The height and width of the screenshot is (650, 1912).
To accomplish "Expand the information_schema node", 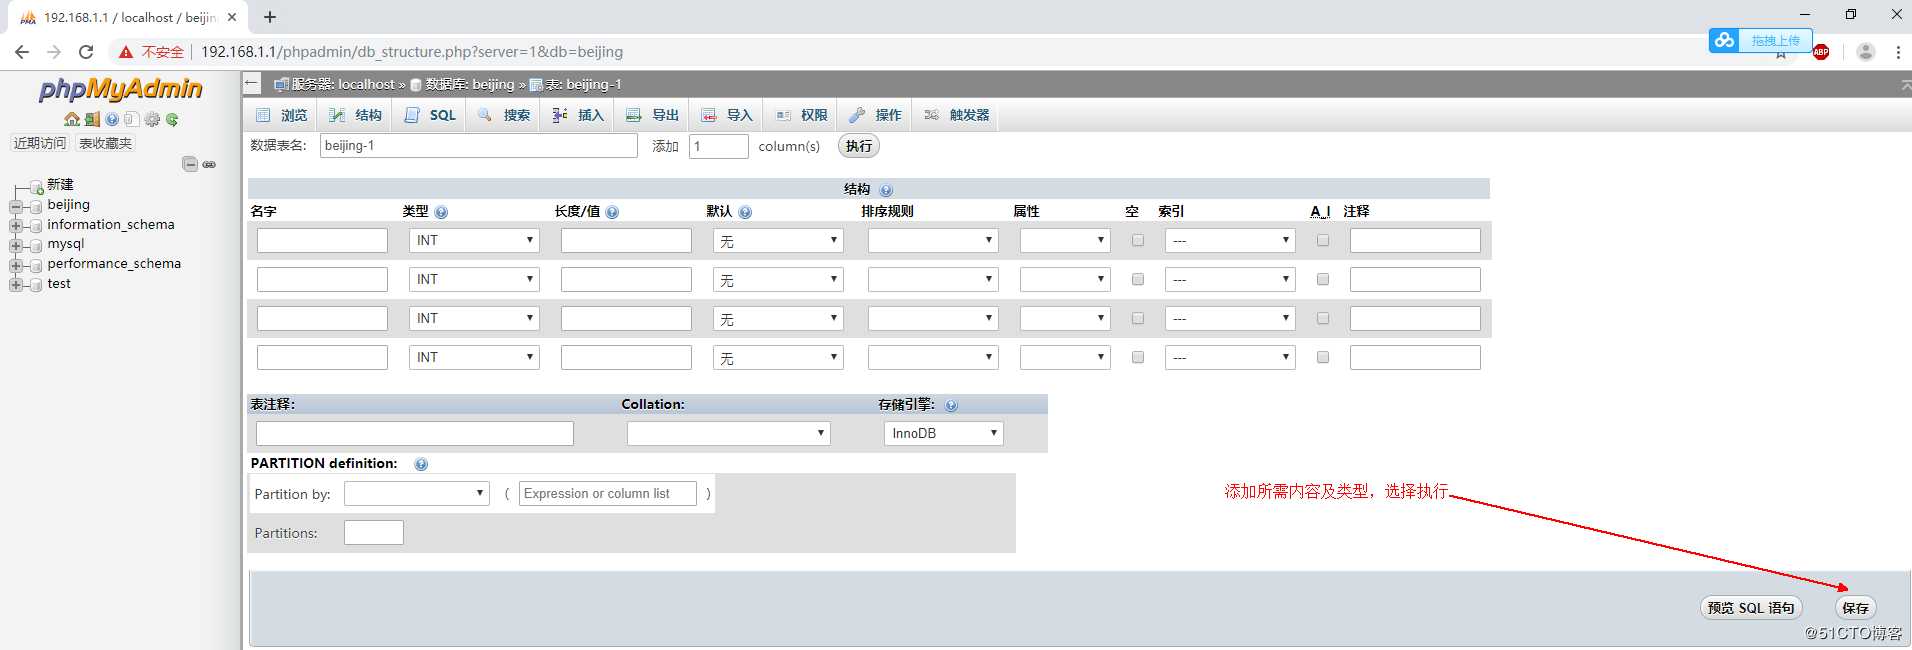I will [x=15, y=226].
